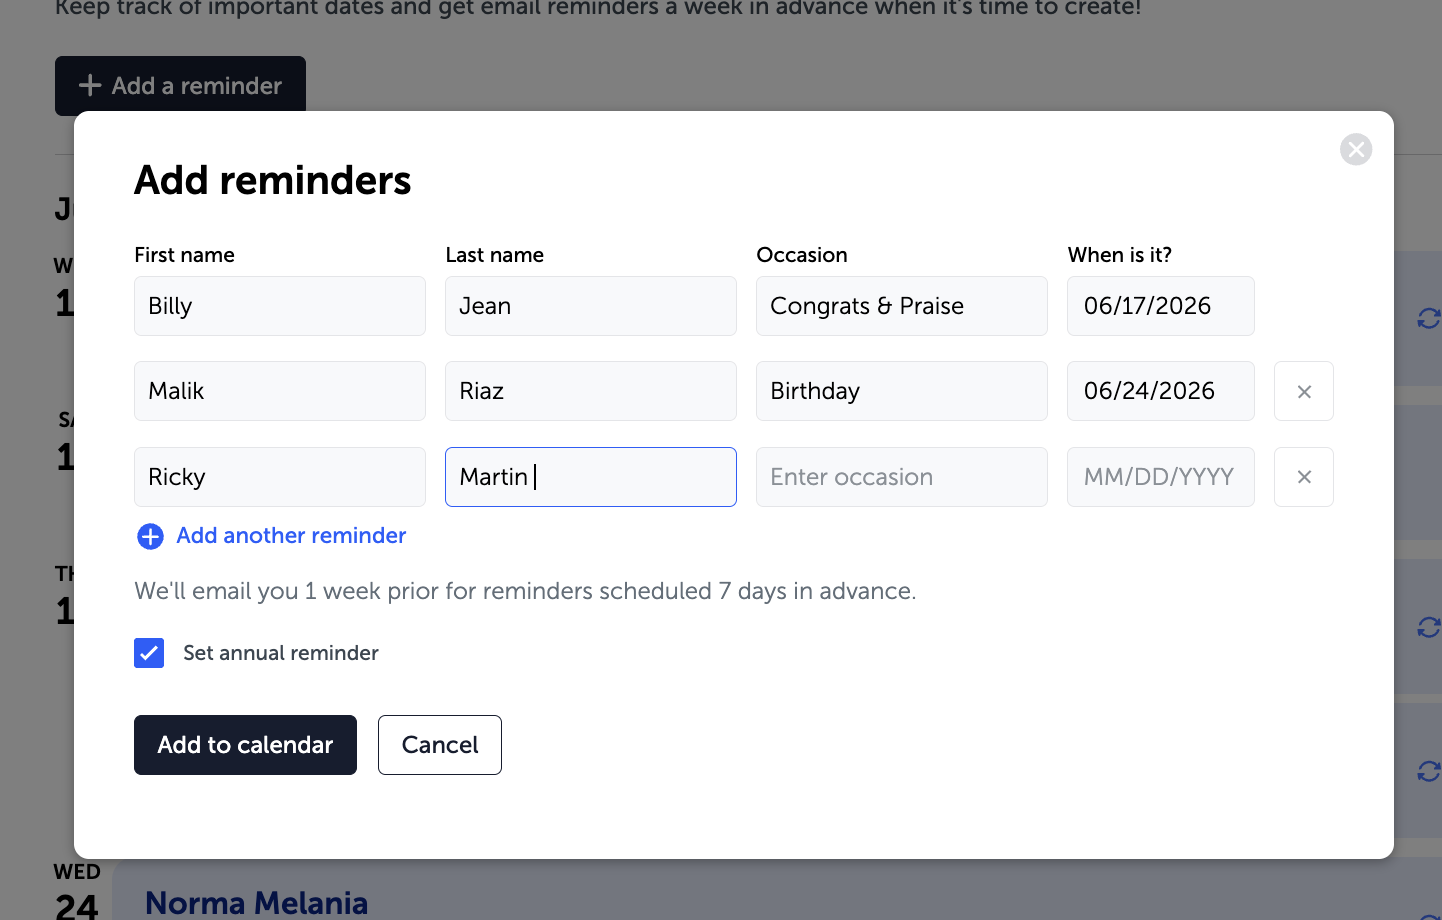Click the first name field containing Billy
The image size is (1442, 920).
[280, 306]
